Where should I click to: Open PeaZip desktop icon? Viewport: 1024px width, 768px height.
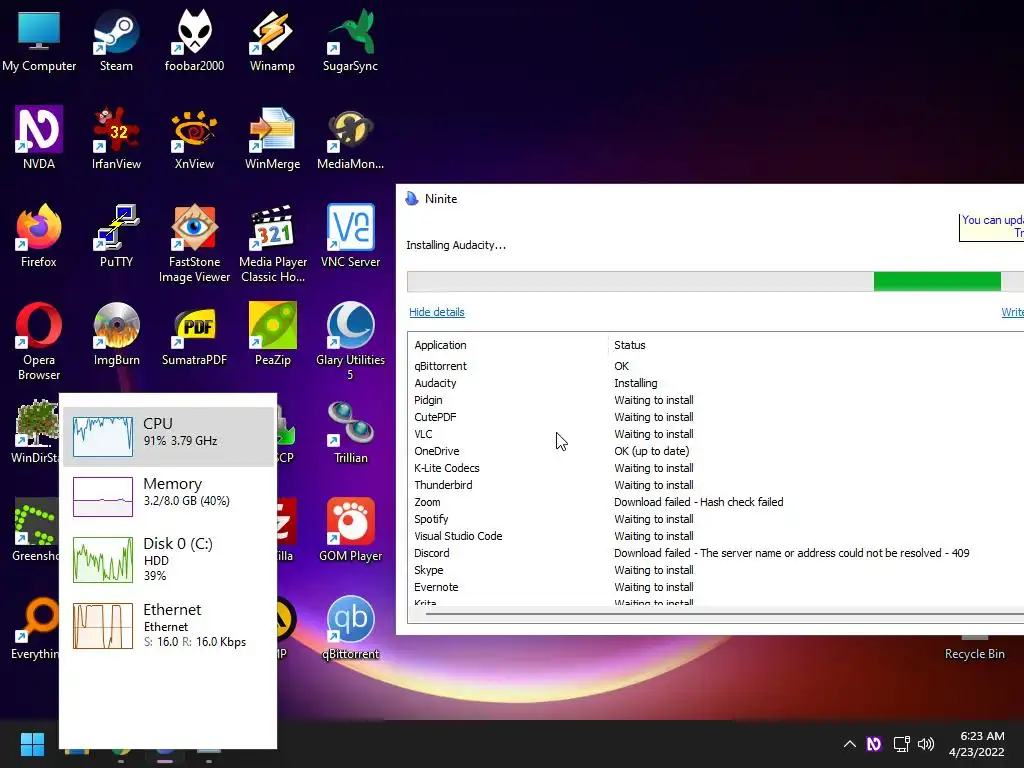(x=272, y=334)
